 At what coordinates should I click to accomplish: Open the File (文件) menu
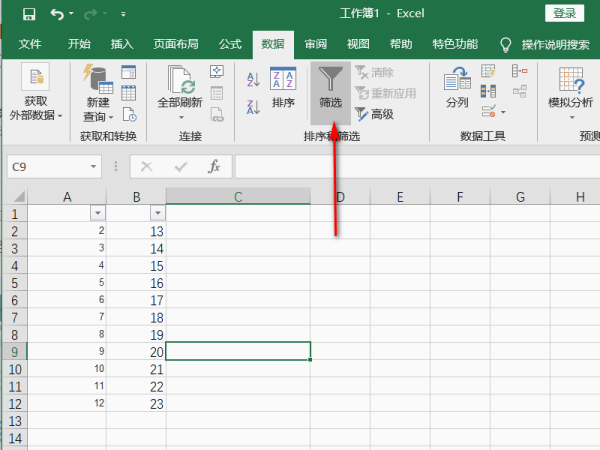(30, 44)
